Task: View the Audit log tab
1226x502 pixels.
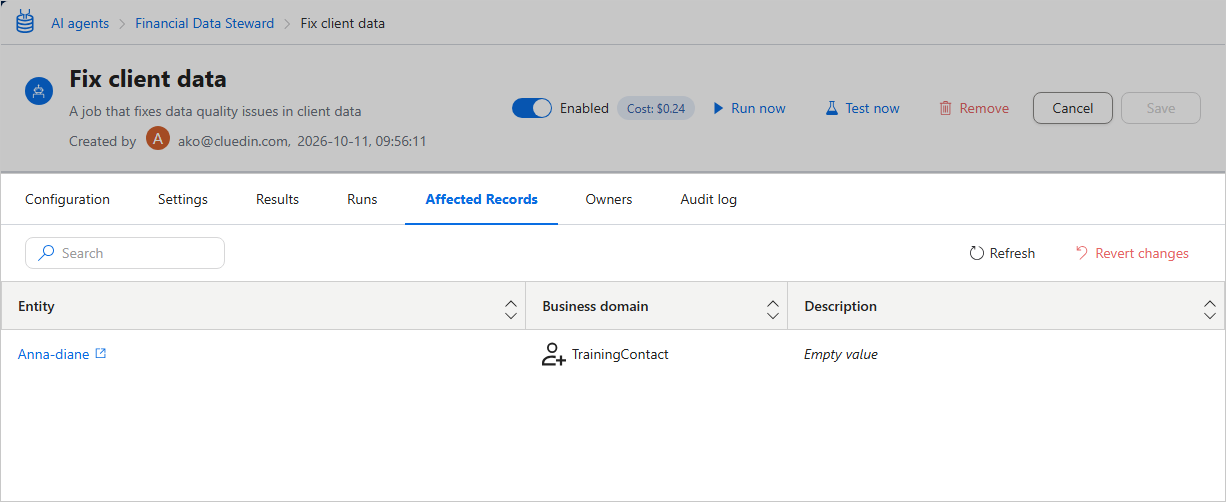Action: click(x=709, y=199)
